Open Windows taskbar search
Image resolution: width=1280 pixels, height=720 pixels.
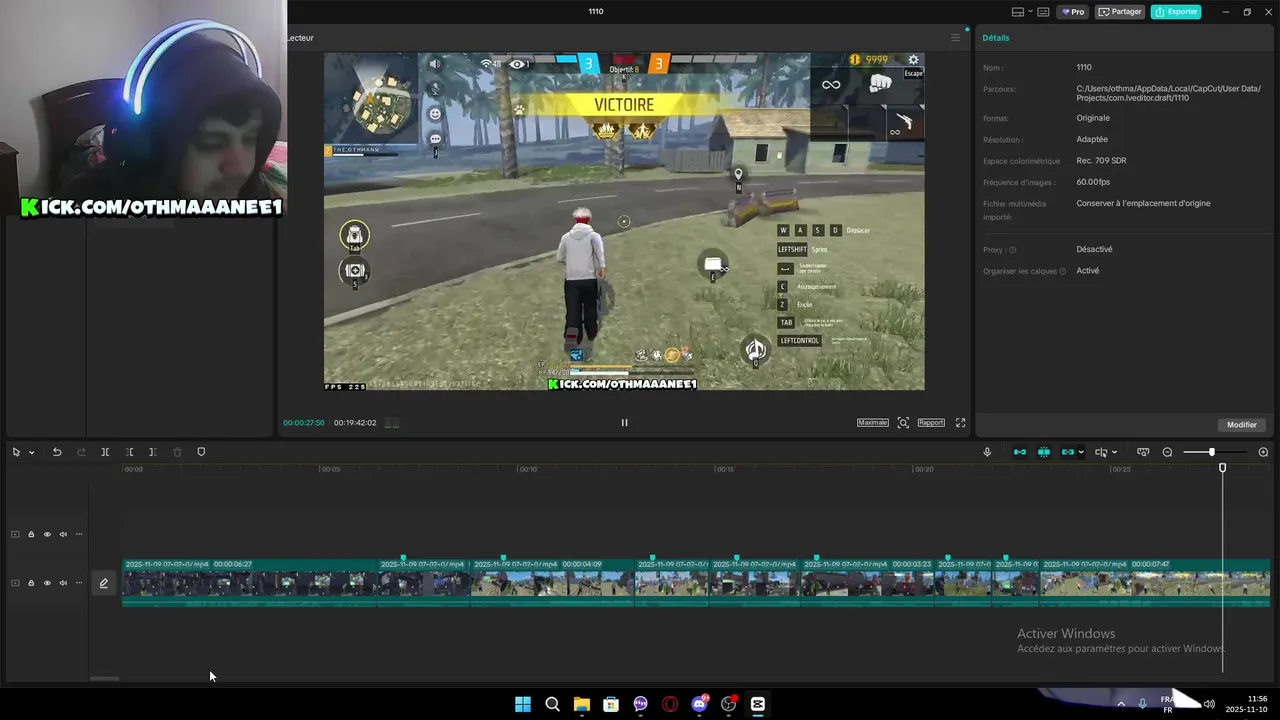click(x=552, y=704)
